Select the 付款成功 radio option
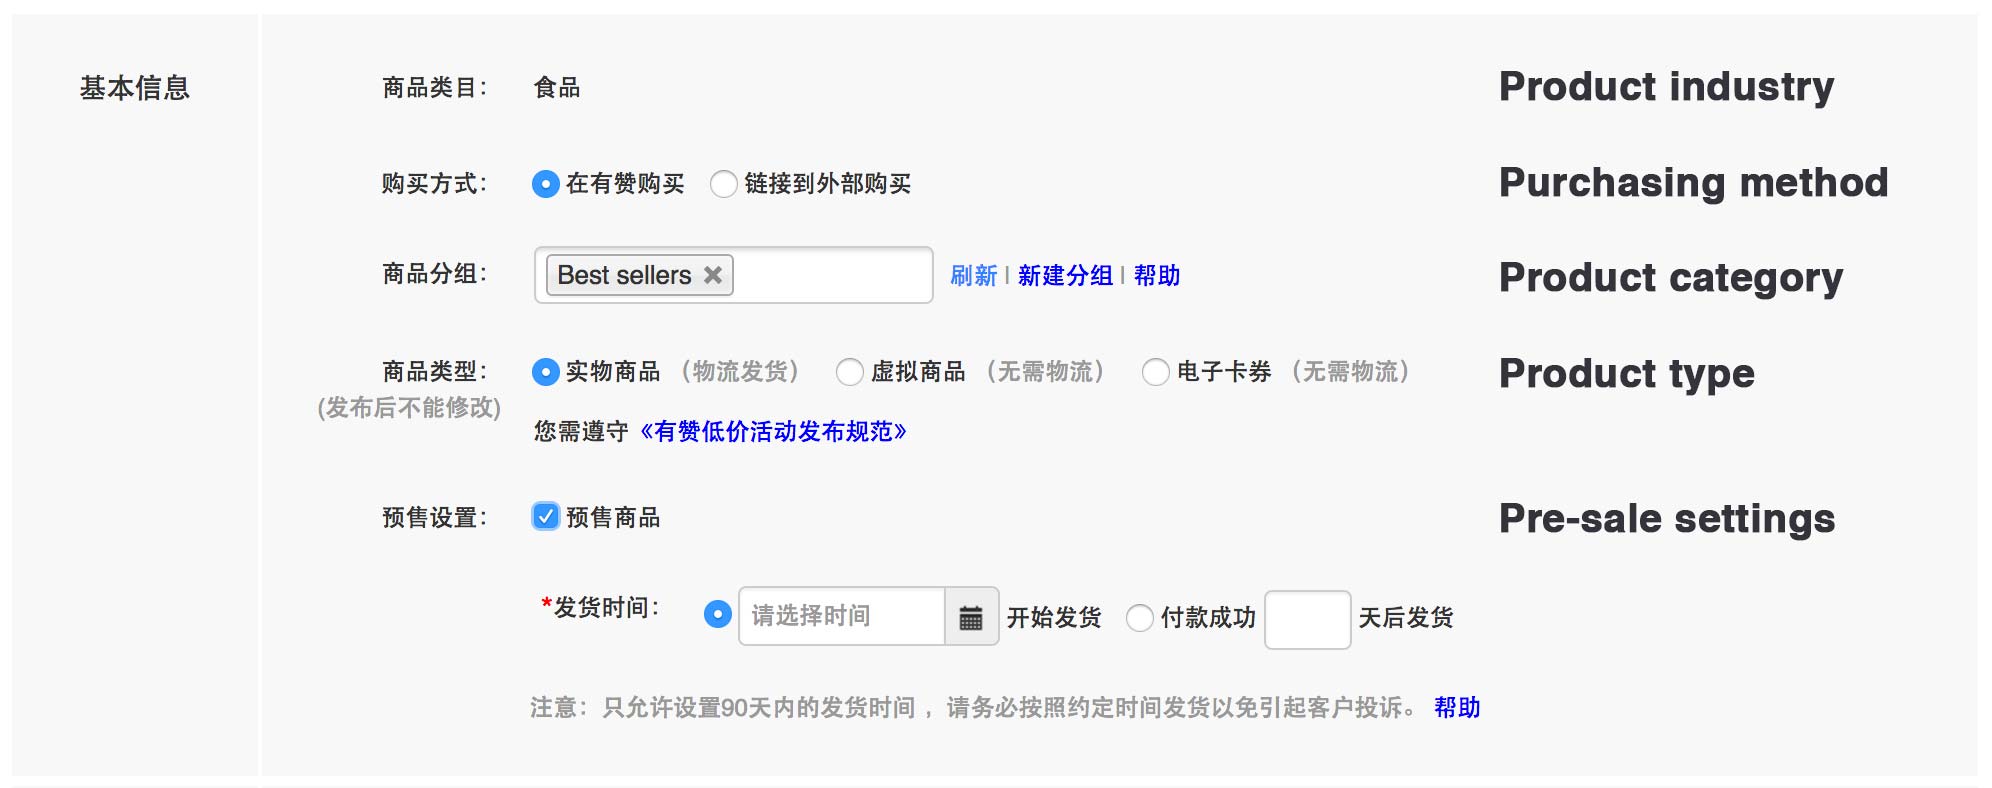1992x788 pixels. (x=1139, y=618)
